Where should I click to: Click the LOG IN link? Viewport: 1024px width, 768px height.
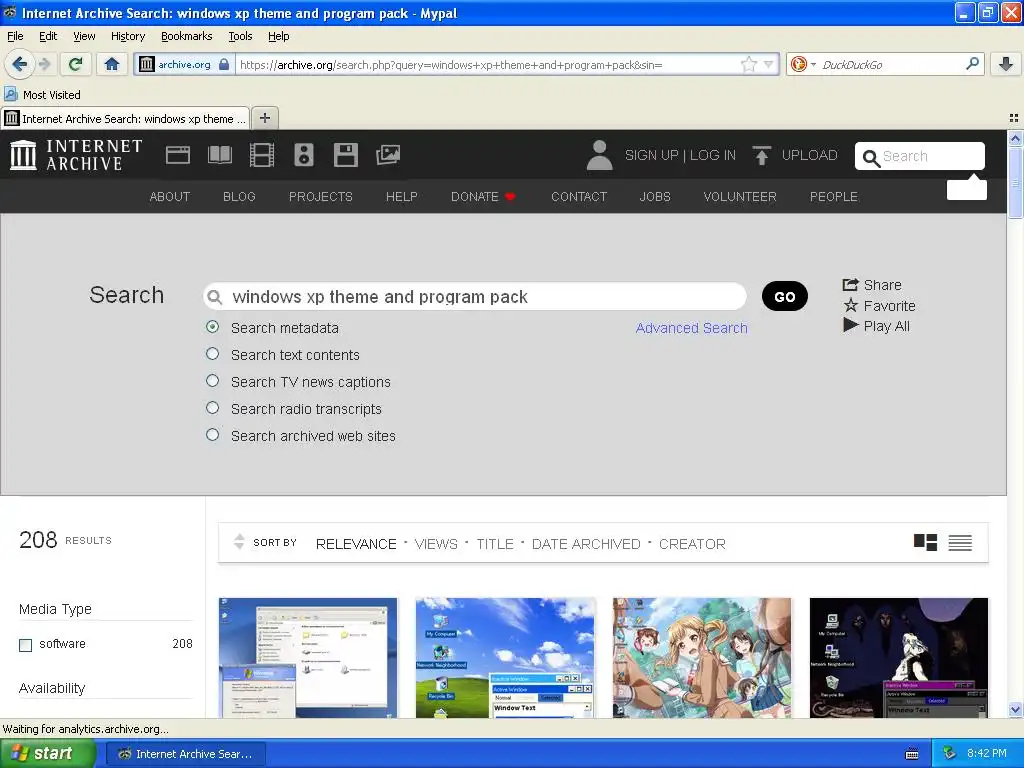click(712, 155)
